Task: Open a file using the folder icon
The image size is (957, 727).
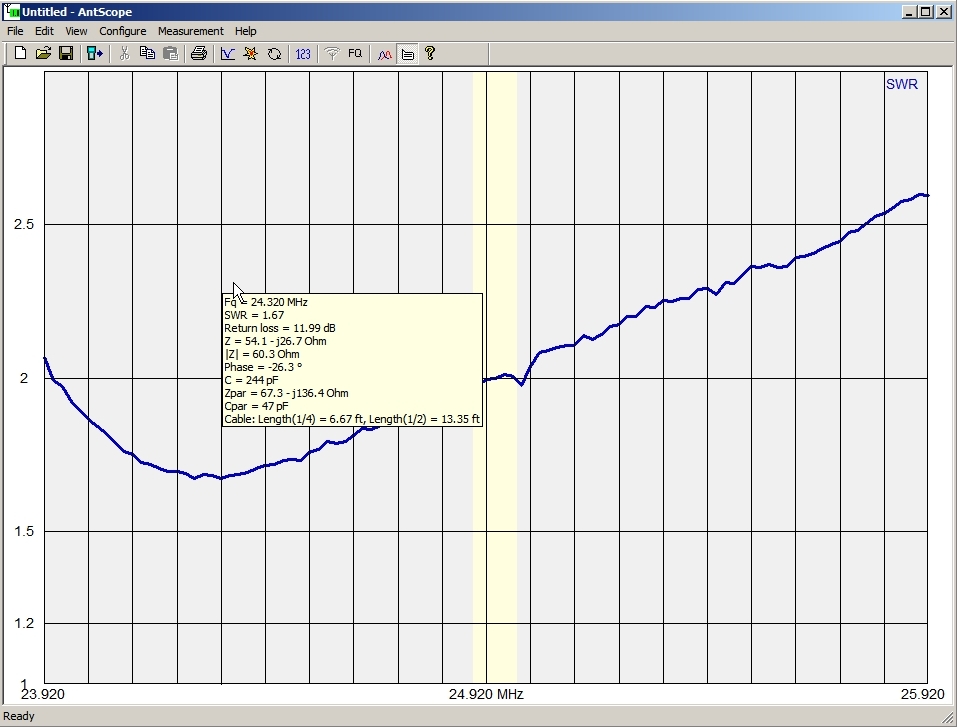Action: coord(43,54)
